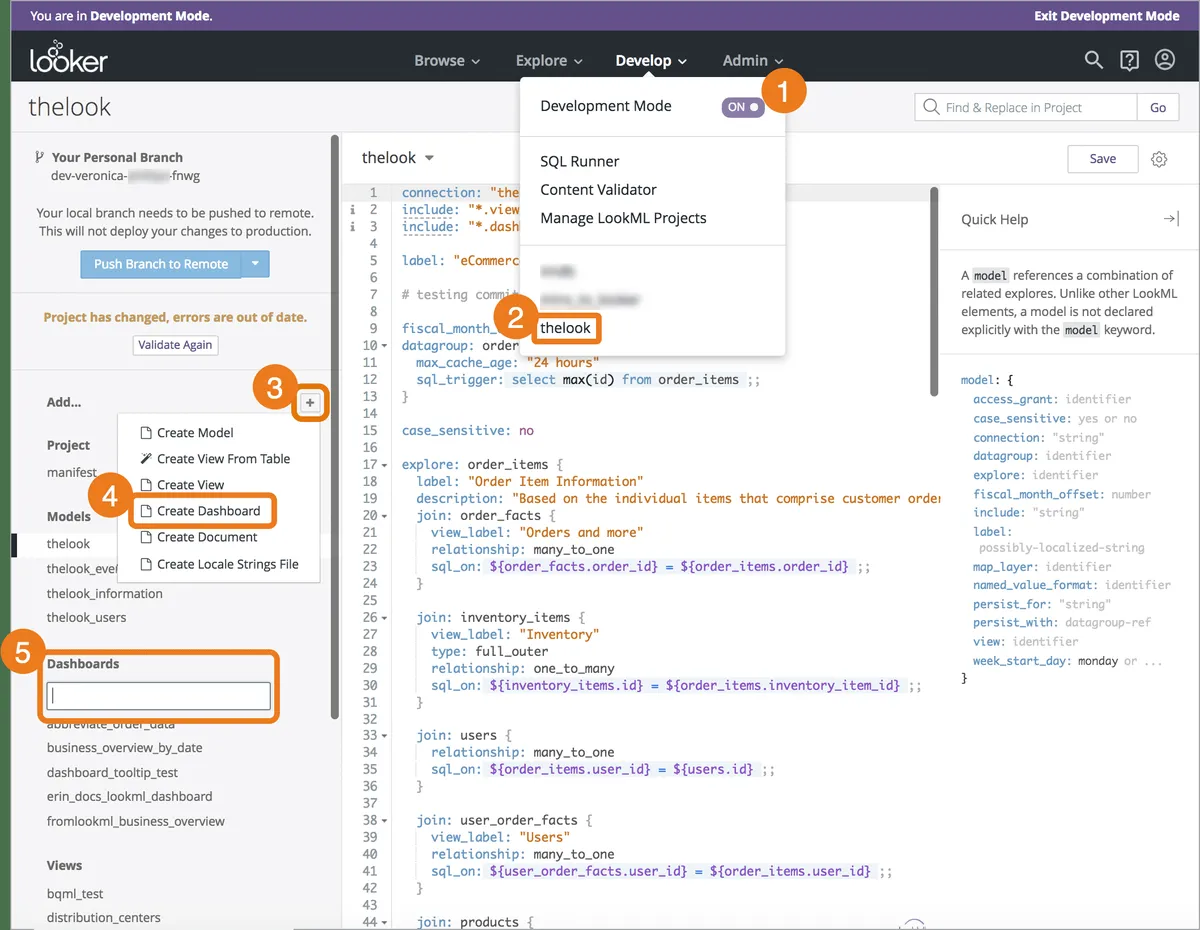Screen dimensions: 1200x930
Task: Open the settings gear next to Save
Action: pos(1159,159)
